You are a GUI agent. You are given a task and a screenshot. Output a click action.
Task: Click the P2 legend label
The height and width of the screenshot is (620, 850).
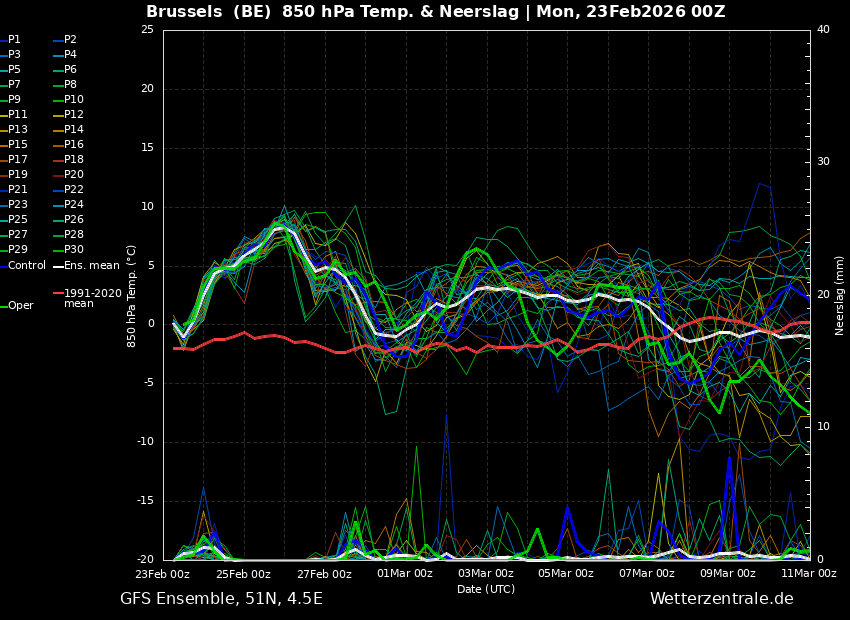70,40
